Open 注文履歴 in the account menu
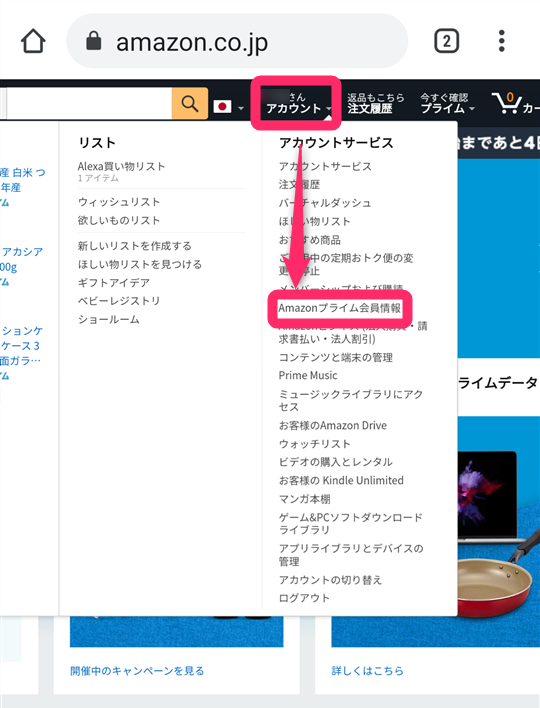 coord(299,184)
